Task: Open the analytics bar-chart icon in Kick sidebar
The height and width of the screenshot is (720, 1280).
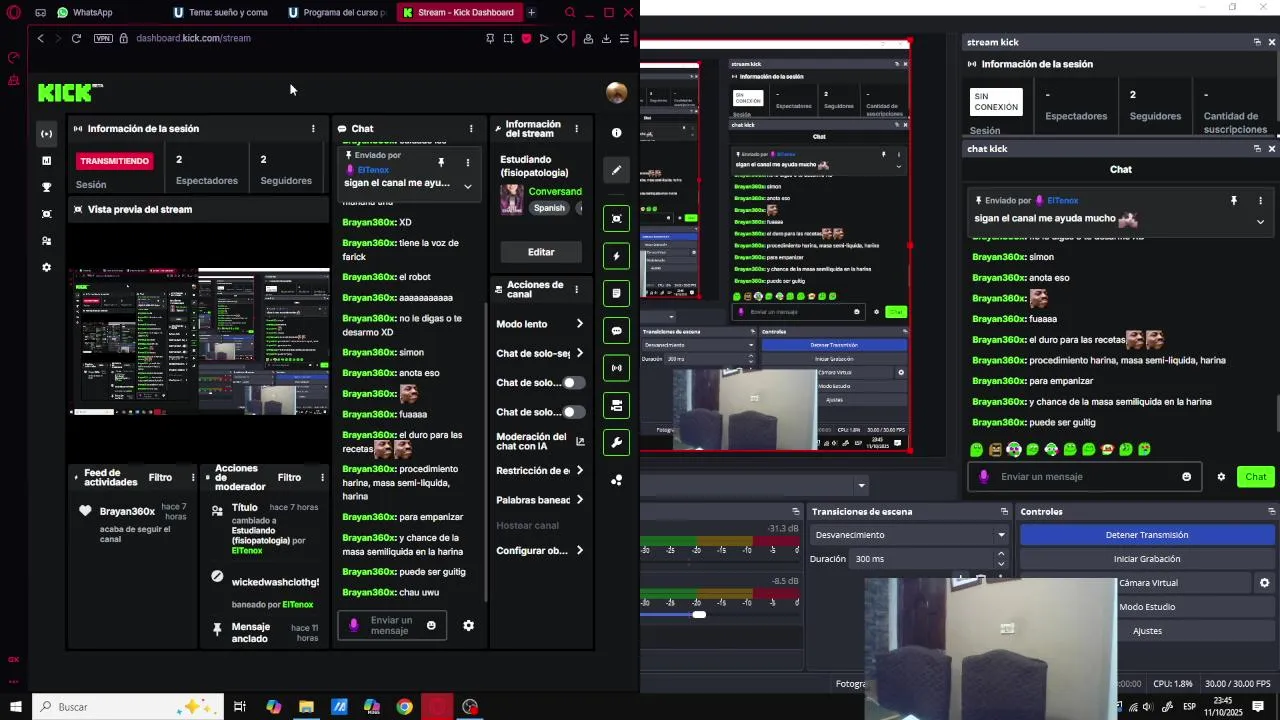Action: (x=46, y=160)
